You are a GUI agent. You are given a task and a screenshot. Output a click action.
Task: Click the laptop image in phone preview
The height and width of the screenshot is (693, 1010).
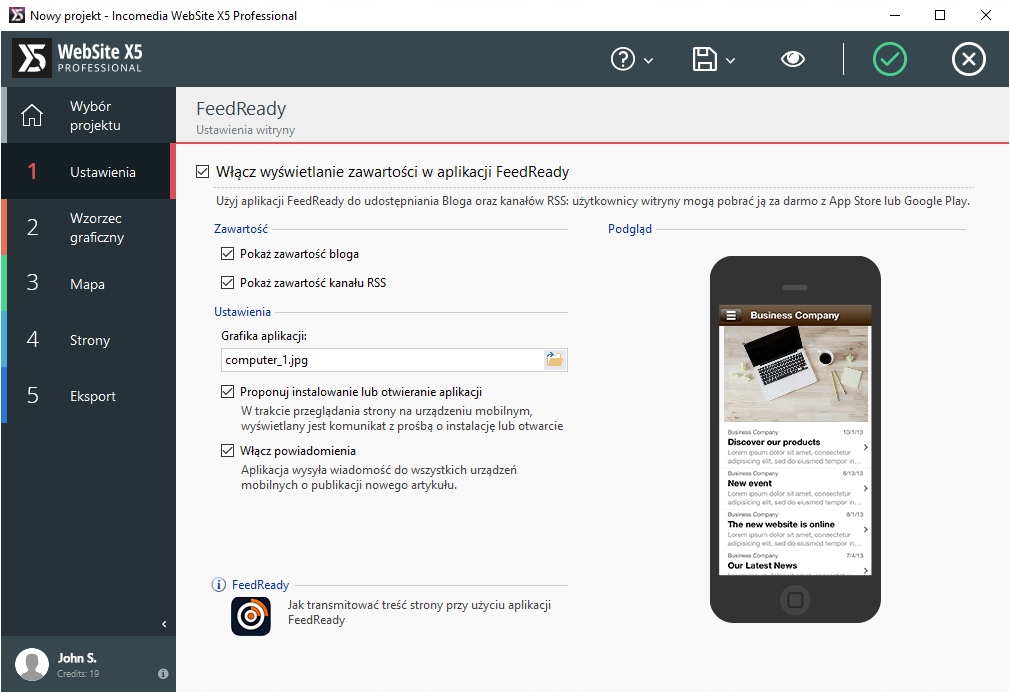click(x=796, y=373)
